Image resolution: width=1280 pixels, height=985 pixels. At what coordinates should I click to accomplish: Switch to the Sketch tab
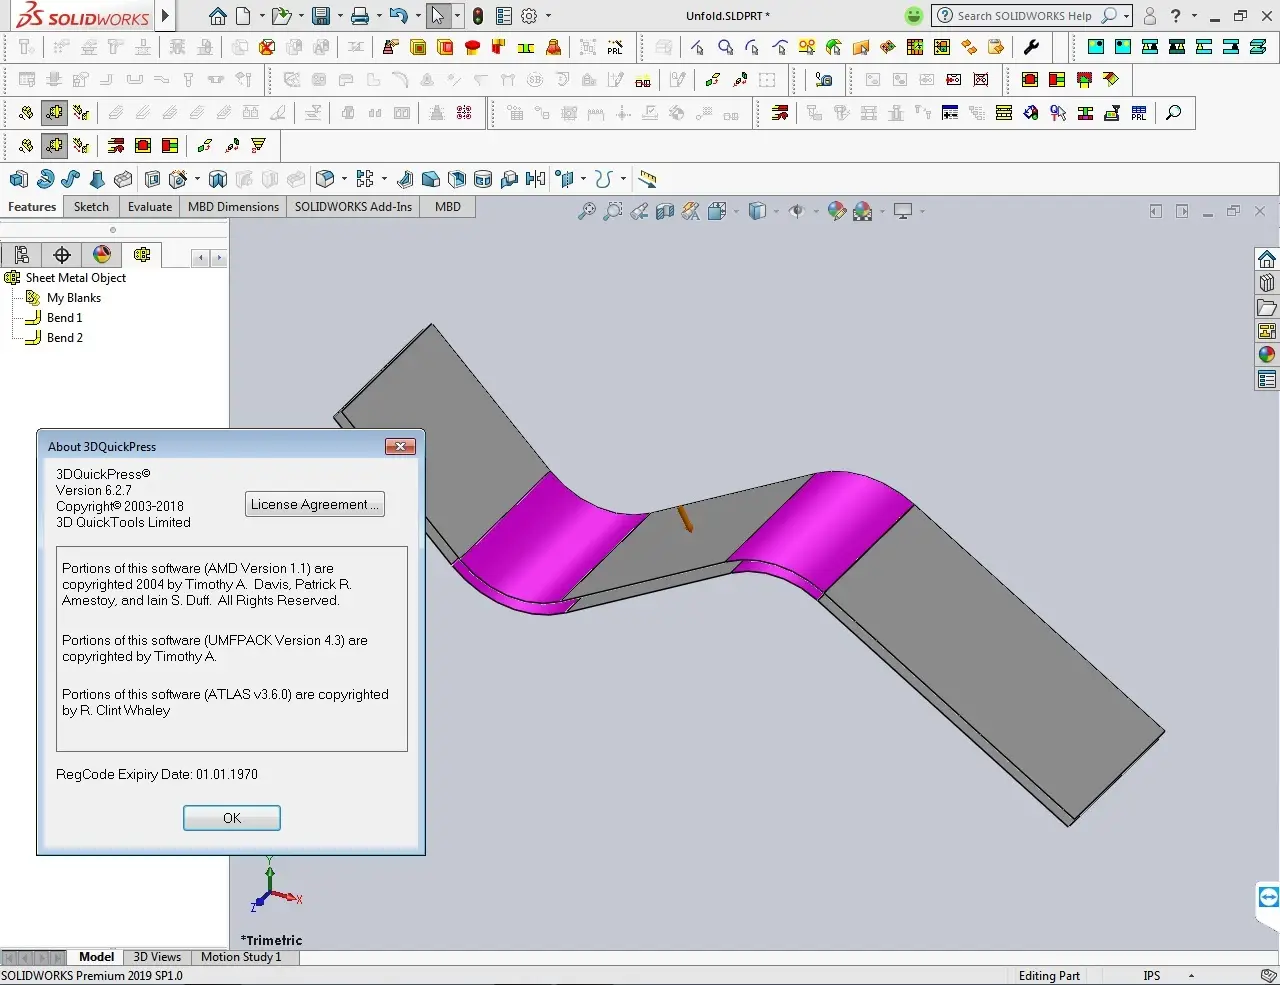tap(91, 207)
